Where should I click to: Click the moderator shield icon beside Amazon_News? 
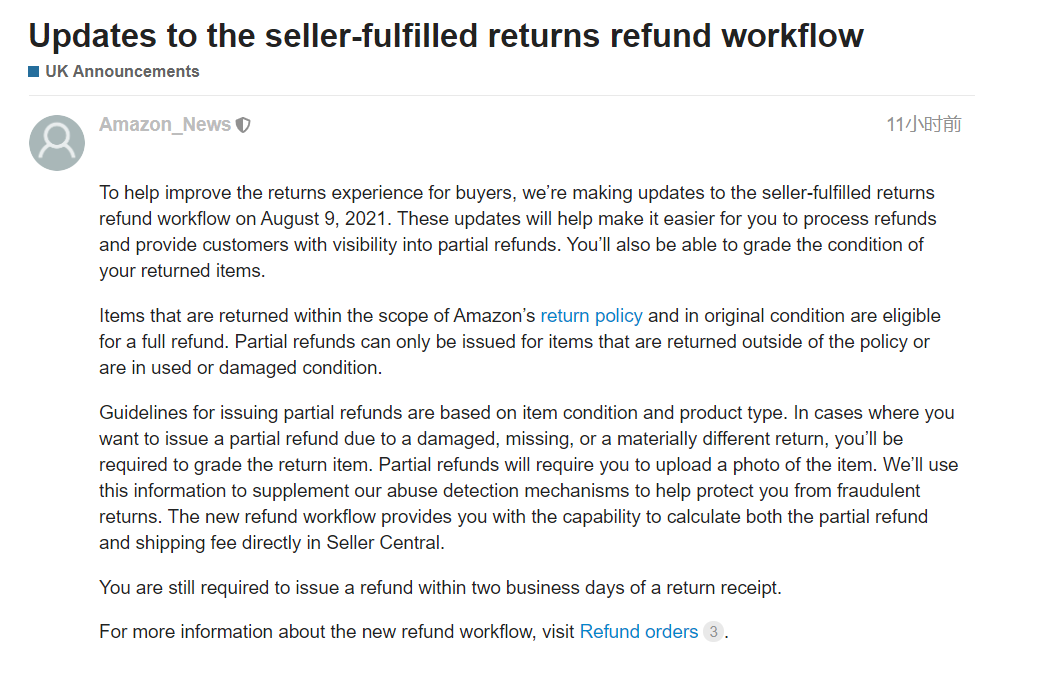click(243, 125)
